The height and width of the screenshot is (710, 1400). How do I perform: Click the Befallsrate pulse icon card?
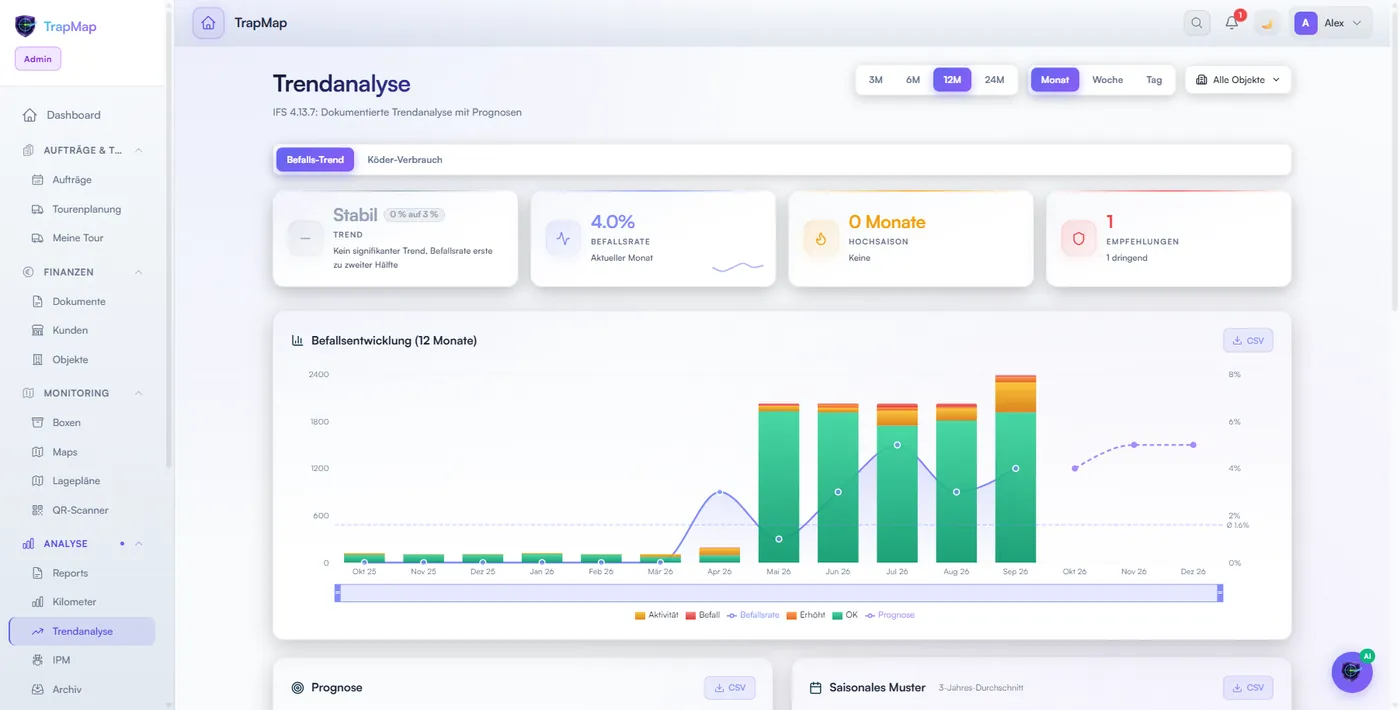point(563,239)
